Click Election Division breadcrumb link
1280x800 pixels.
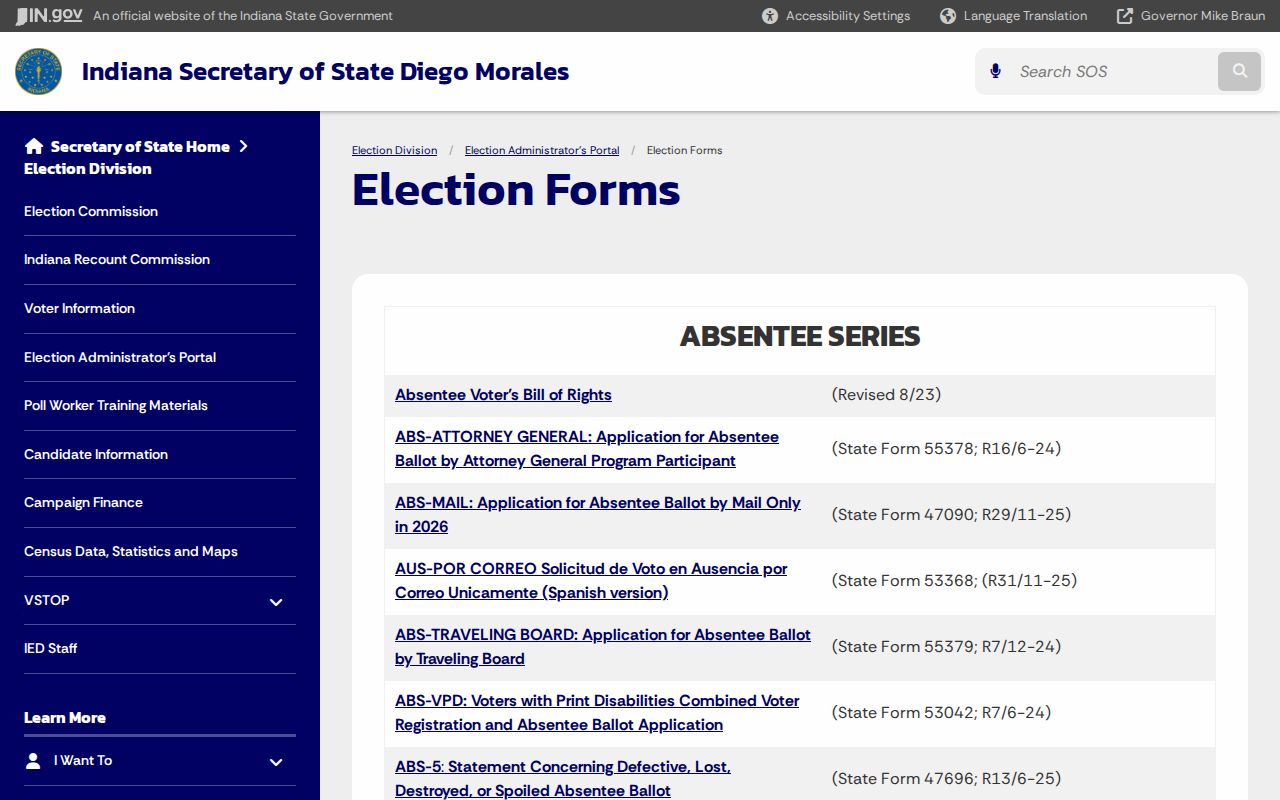coord(394,150)
